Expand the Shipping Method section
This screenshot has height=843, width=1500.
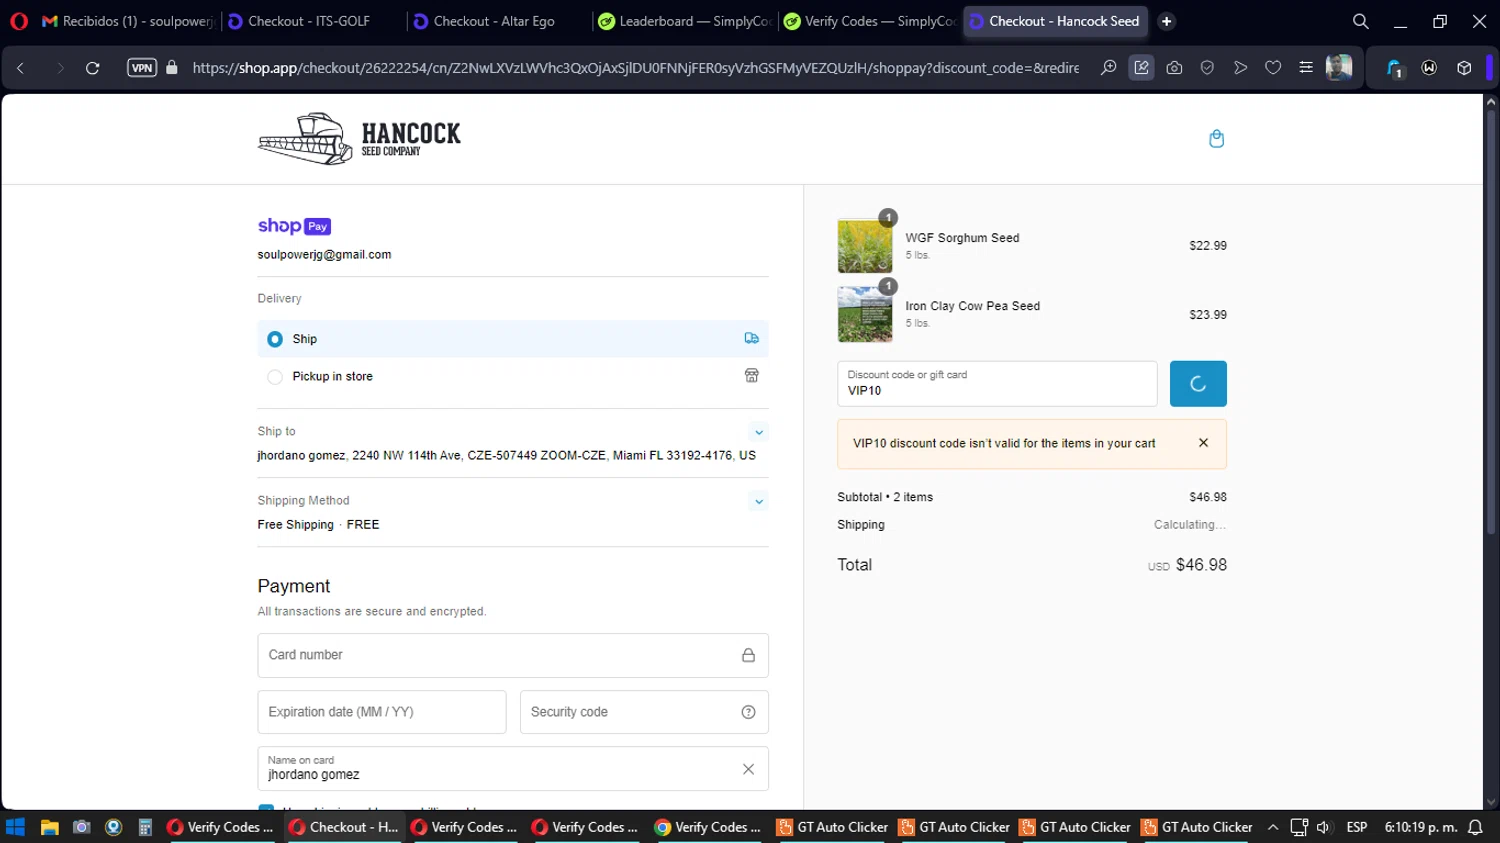[x=759, y=502]
